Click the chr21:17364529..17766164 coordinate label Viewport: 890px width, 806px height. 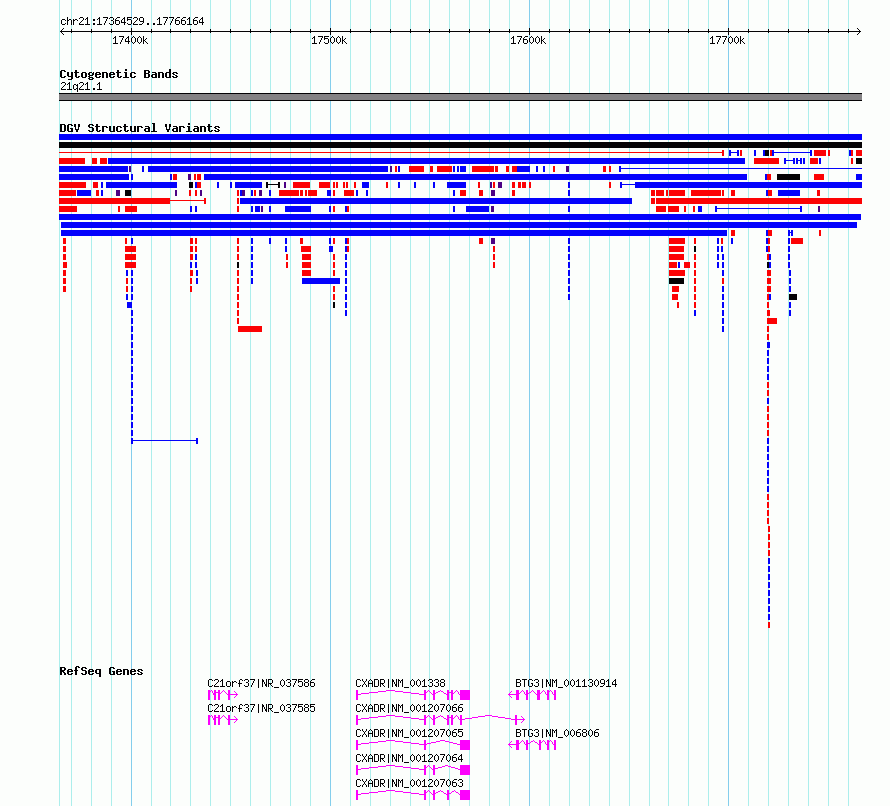pyautogui.click(x=132, y=21)
